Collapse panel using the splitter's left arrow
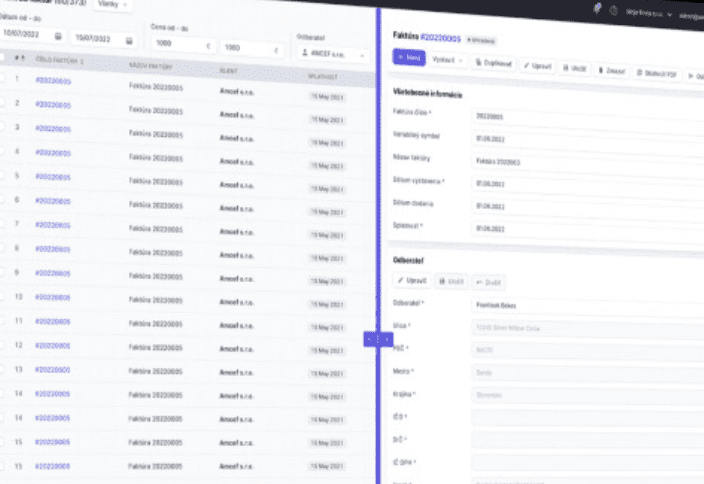This screenshot has width=704, height=484. click(x=369, y=339)
